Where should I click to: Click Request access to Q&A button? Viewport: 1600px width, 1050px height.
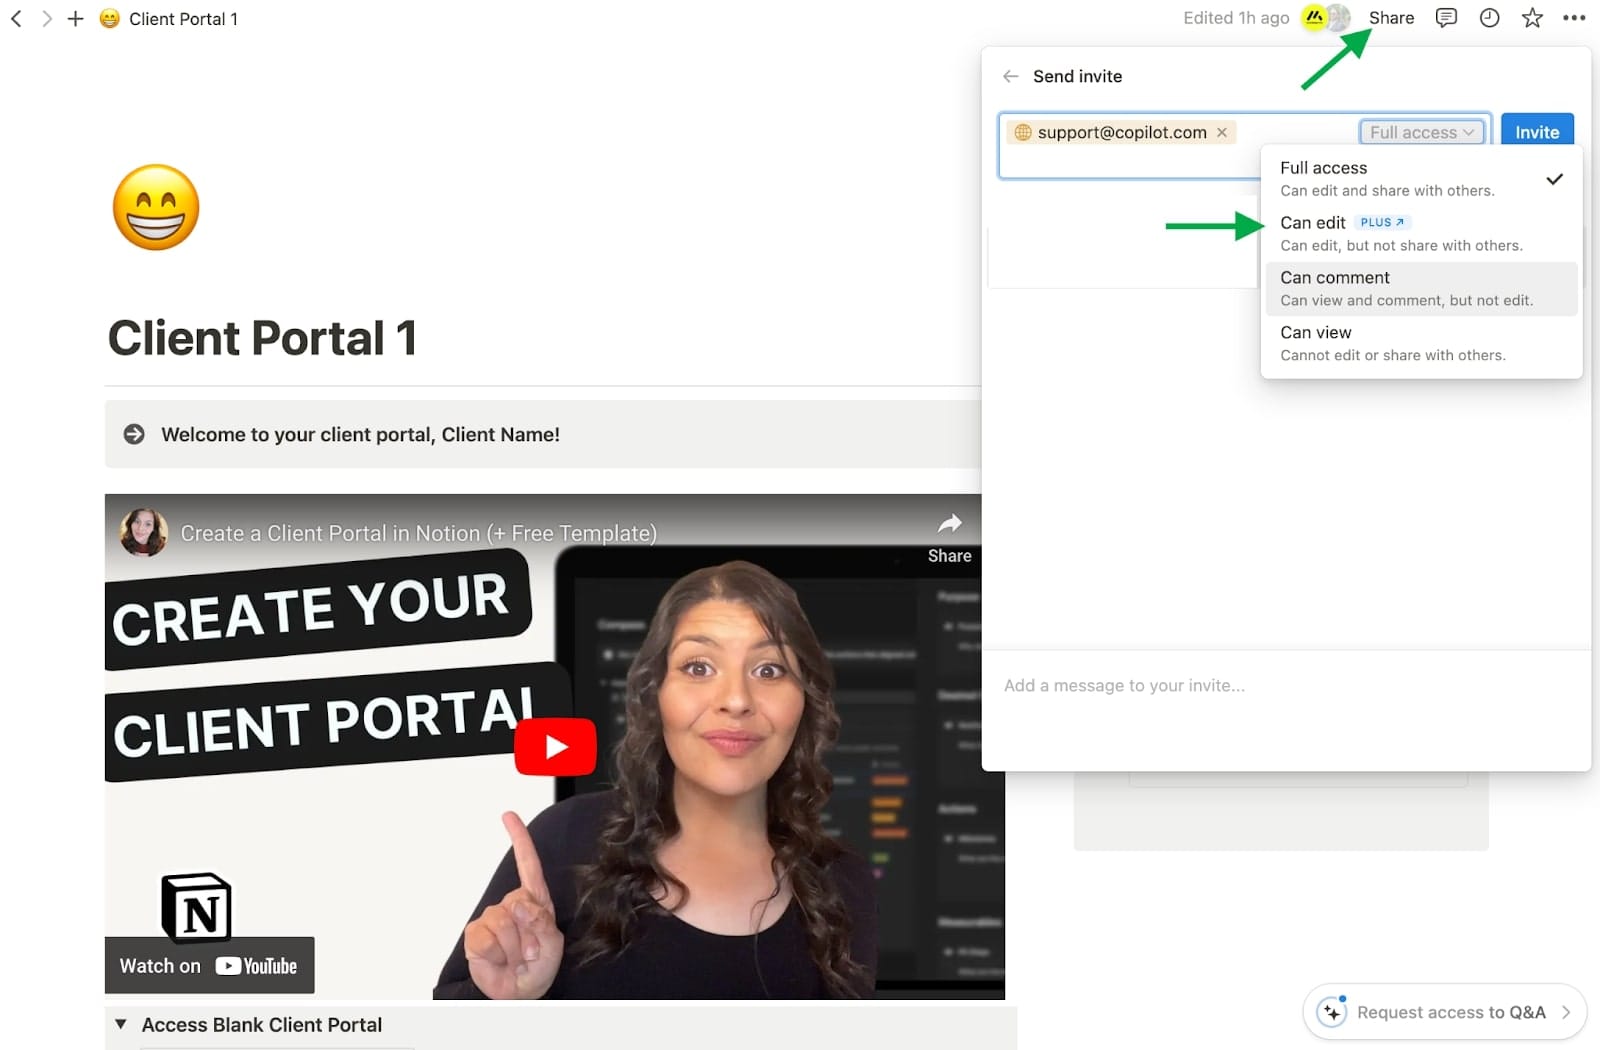[x=1444, y=1012]
